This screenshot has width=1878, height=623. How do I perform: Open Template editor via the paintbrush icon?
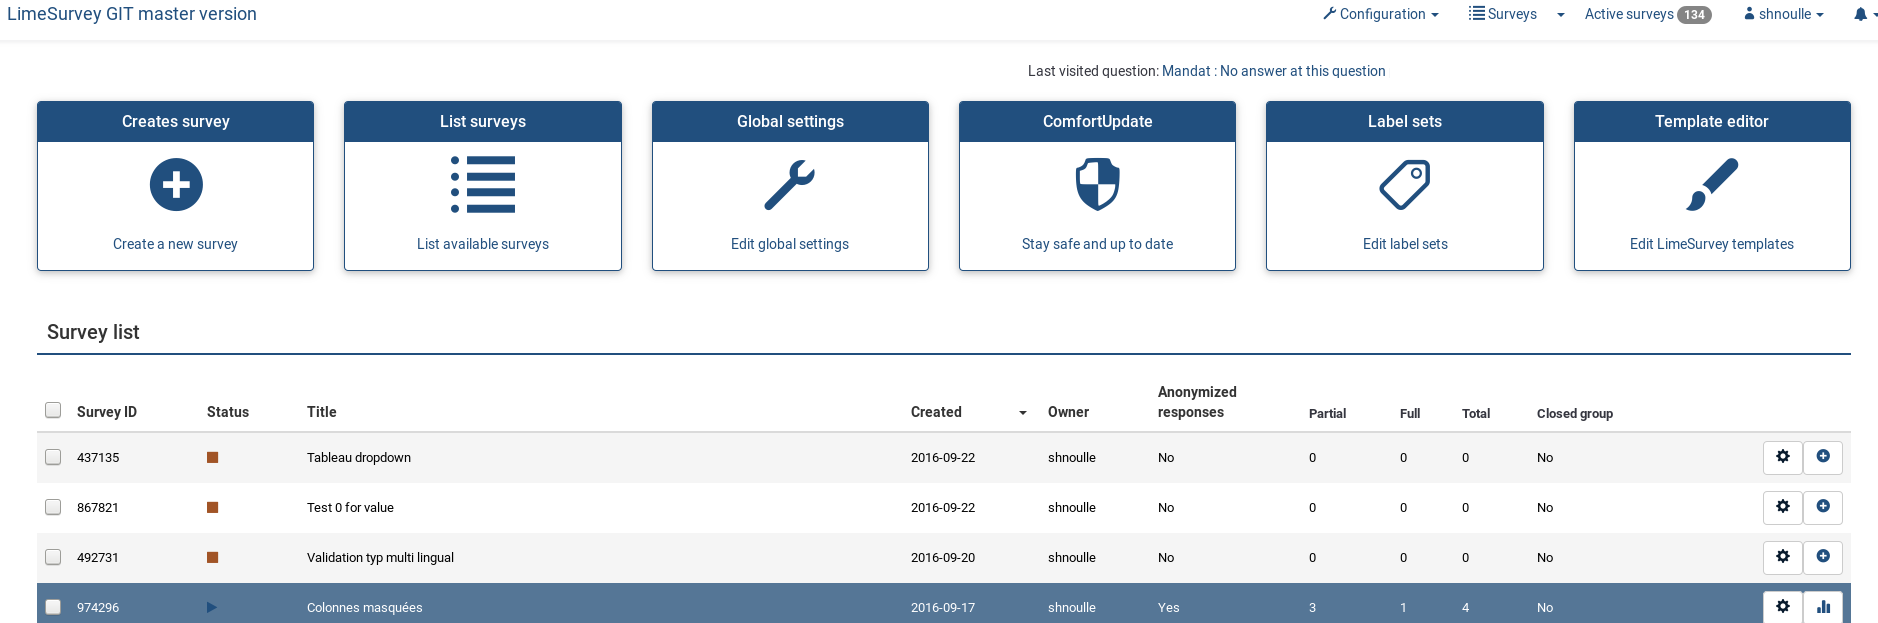pyautogui.click(x=1711, y=185)
